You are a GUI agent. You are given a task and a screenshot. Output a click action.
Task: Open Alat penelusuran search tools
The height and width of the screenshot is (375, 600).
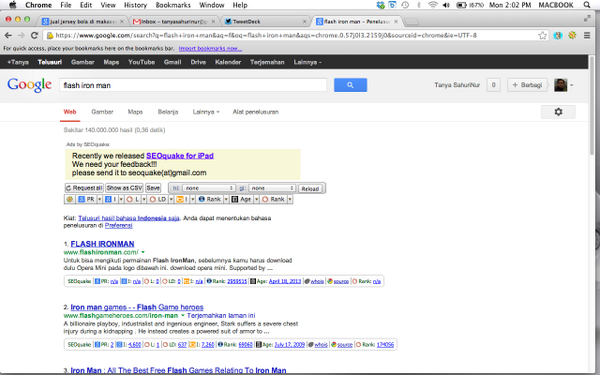click(256, 112)
